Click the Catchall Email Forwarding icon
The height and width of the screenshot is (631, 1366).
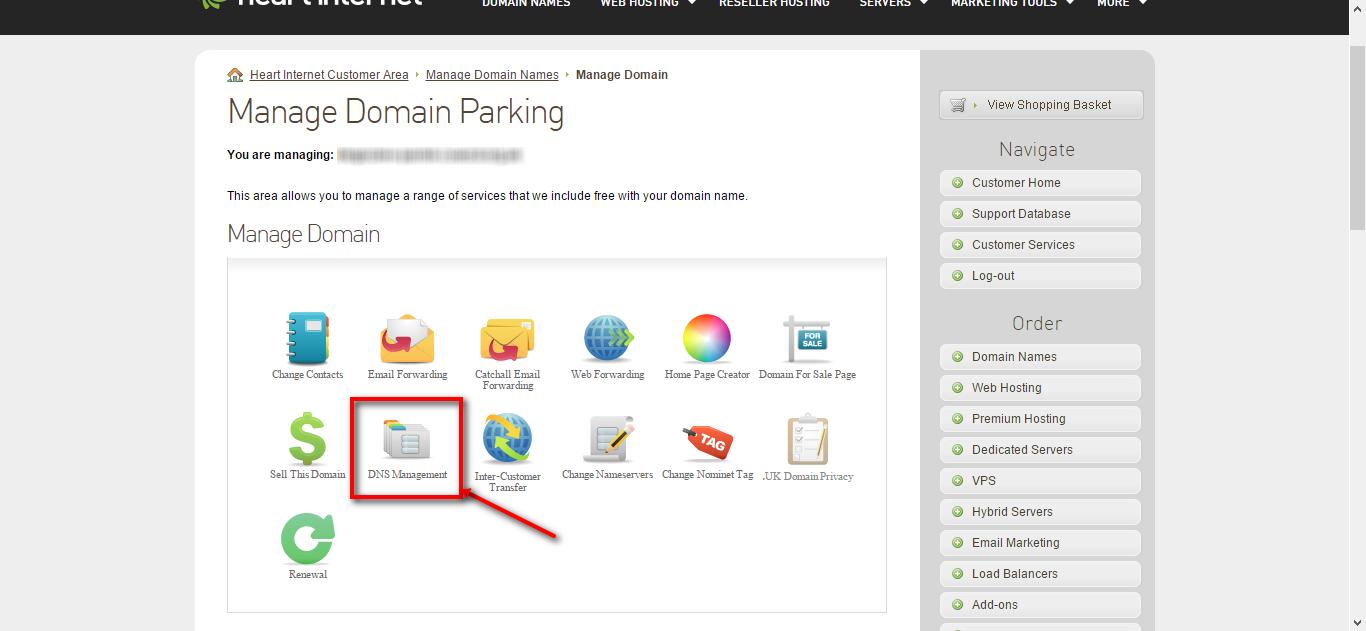507,340
